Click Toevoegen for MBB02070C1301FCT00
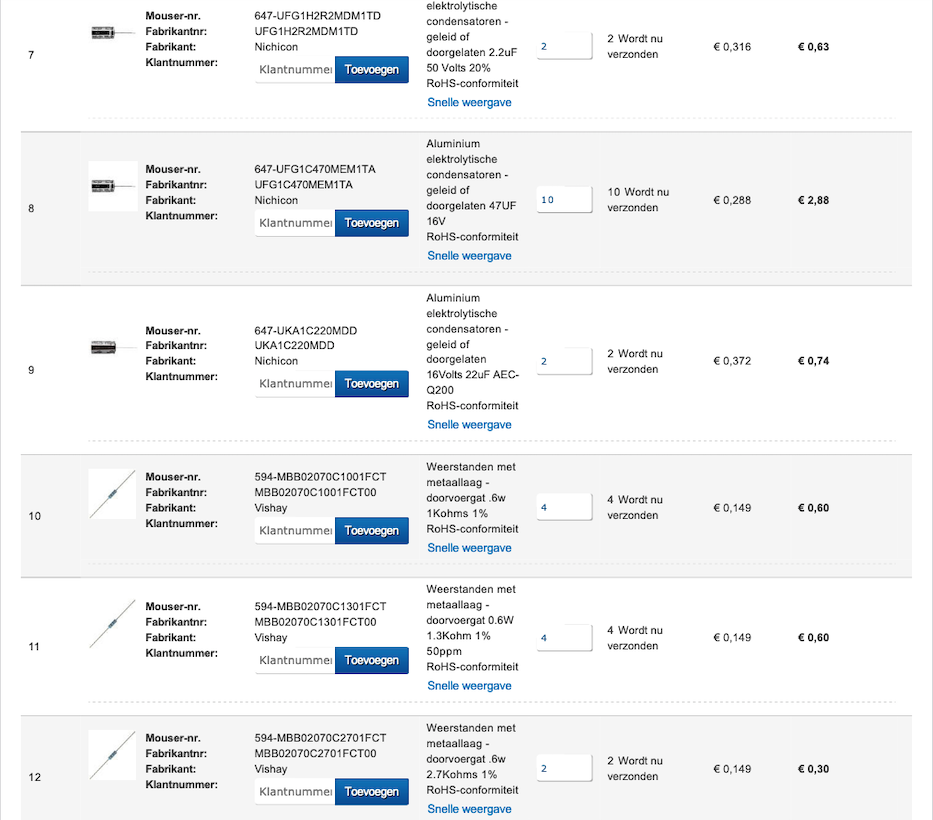The width and height of the screenshot is (933, 820). point(371,661)
